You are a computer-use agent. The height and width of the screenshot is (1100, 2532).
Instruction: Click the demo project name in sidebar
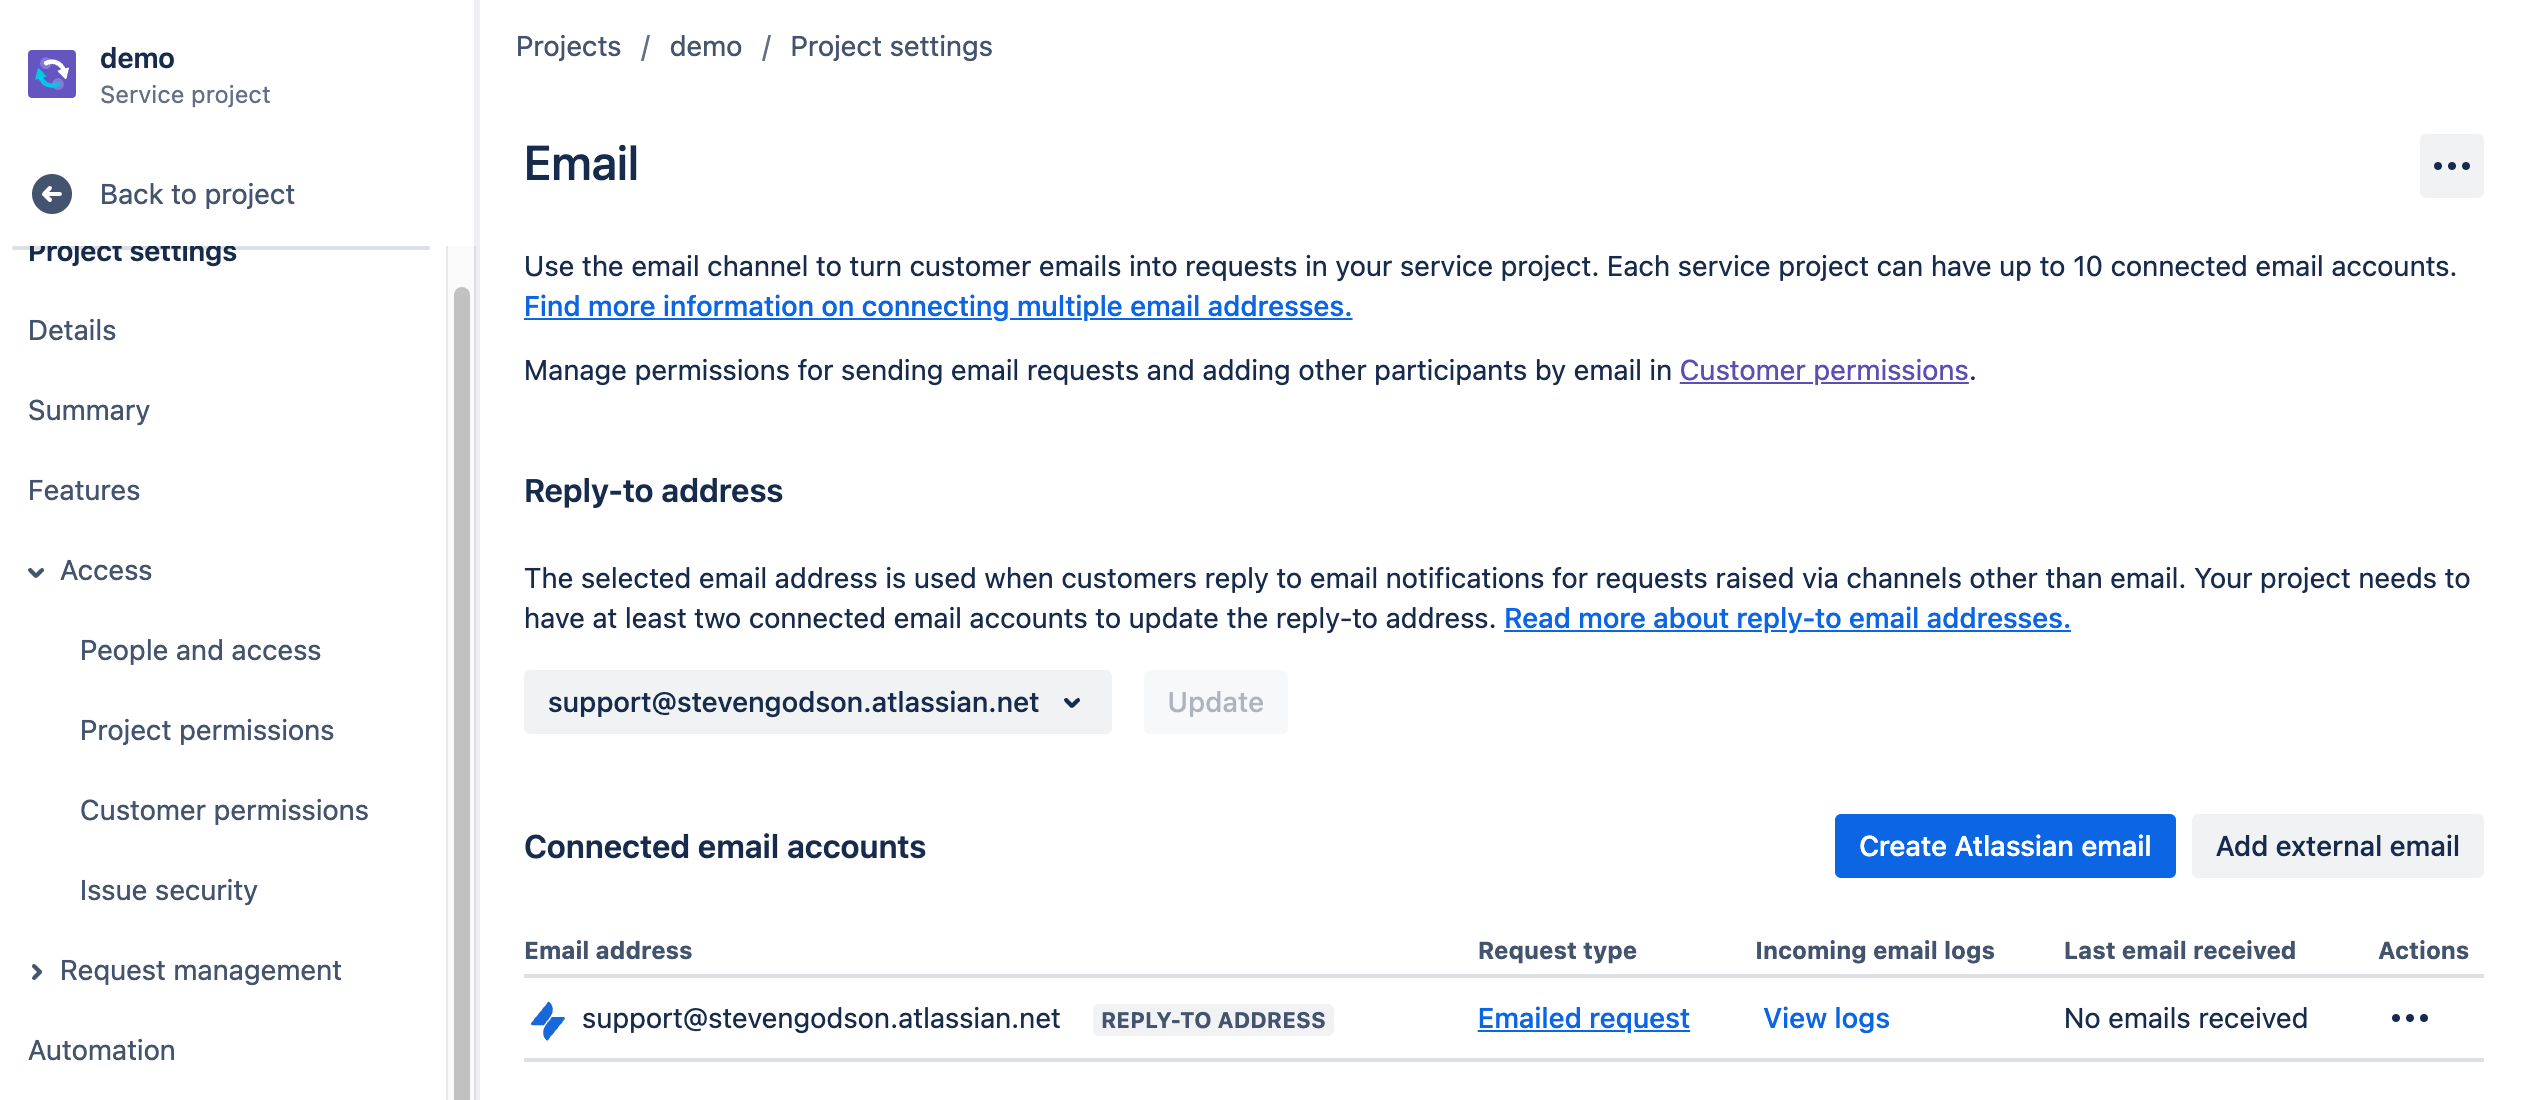click(x=137, y=58)
